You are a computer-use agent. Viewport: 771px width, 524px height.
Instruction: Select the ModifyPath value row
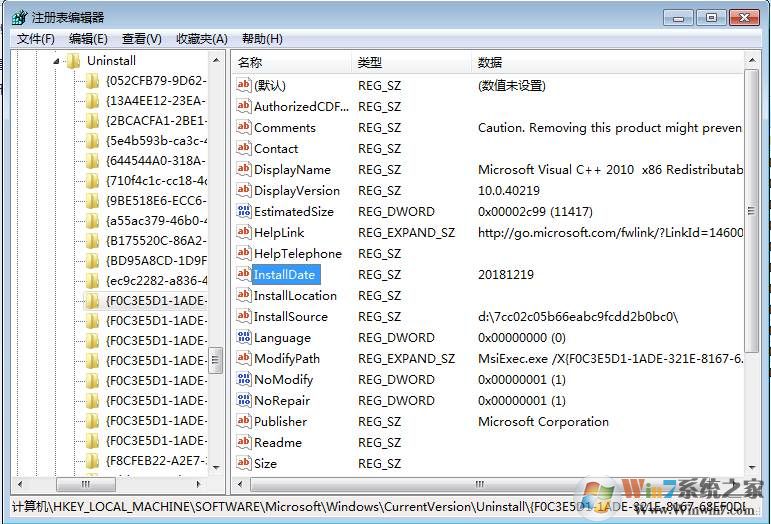pos(287,359)
